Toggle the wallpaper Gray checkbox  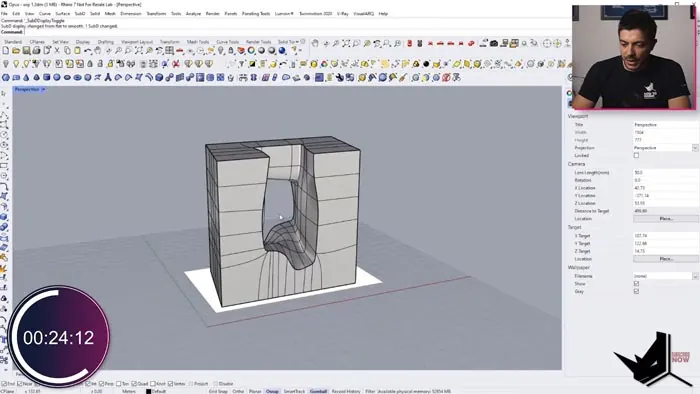636,291
